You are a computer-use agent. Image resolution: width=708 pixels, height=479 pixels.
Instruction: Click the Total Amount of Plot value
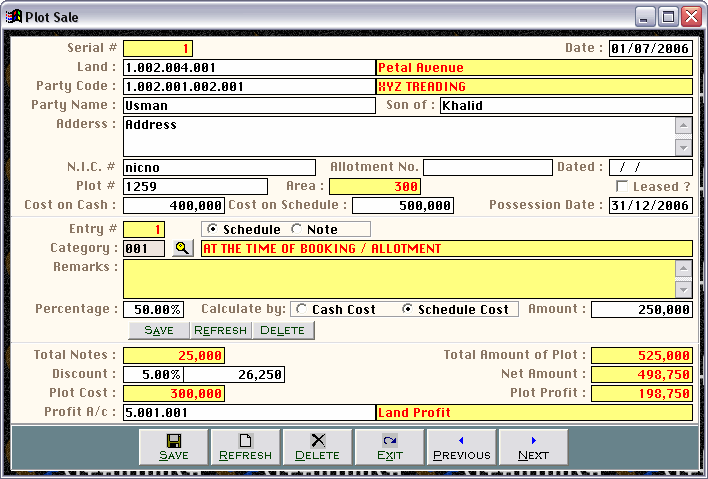pyautogui.click(x=642, y=355)
